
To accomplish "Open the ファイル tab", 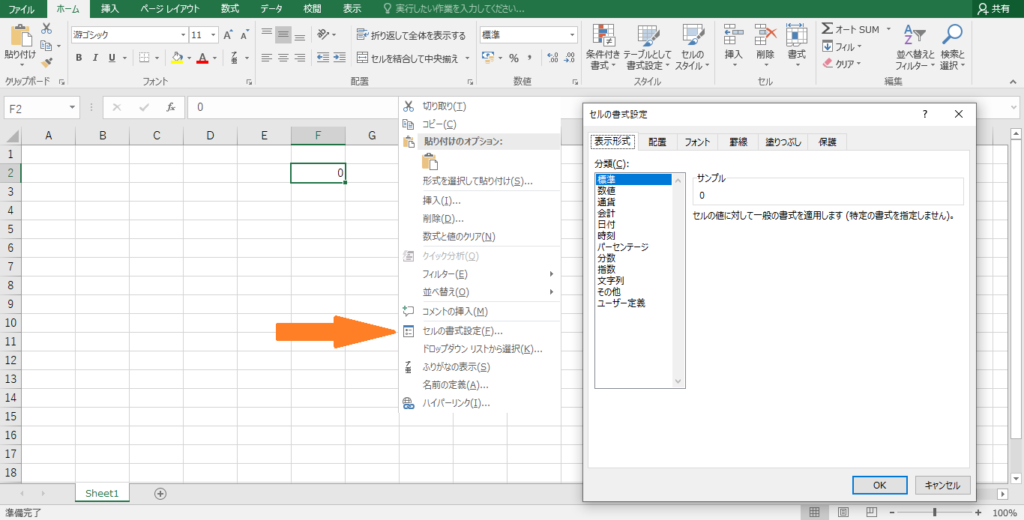I will [x=22, y=9].
